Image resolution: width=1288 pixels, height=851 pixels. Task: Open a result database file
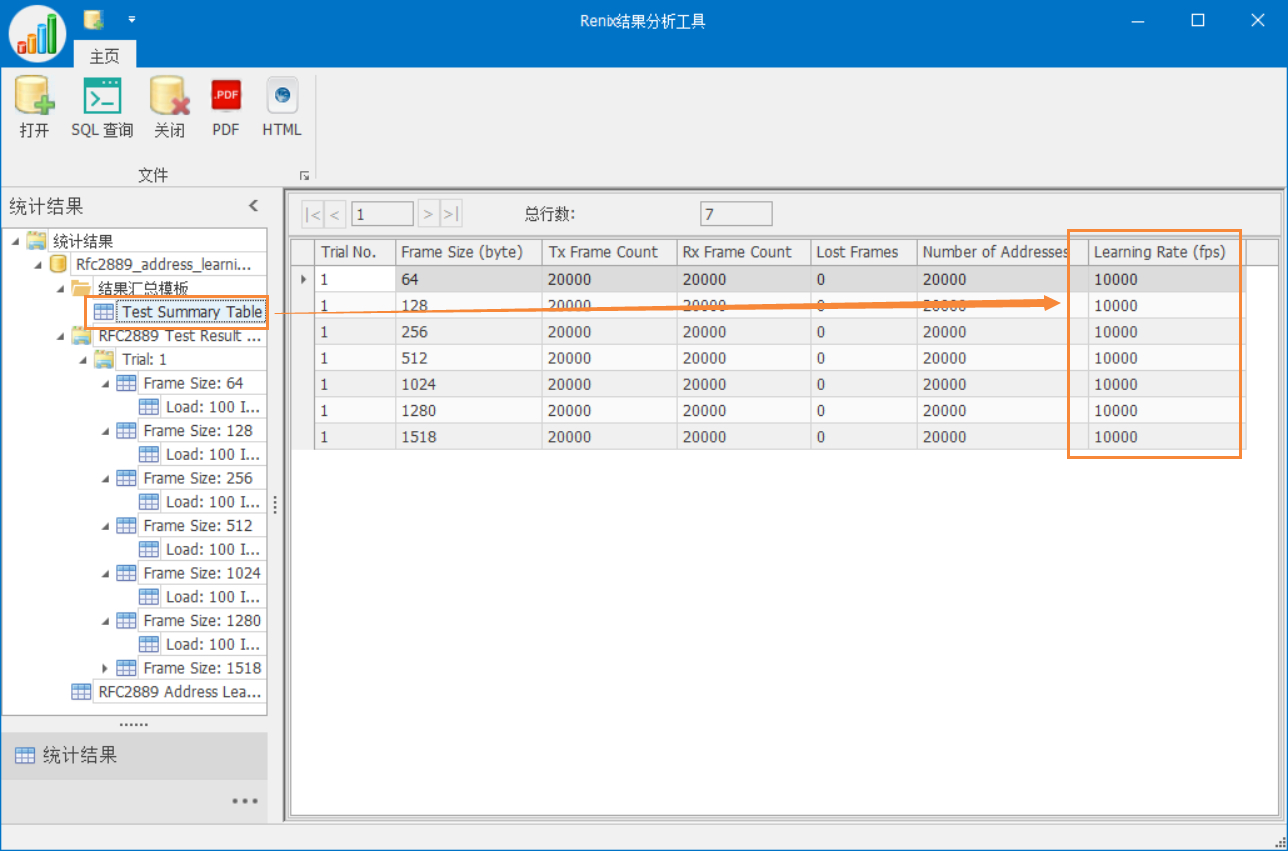click(34, 107)
